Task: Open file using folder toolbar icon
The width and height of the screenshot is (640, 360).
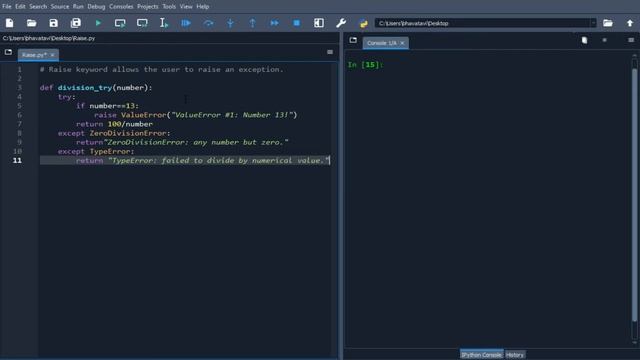Action: tap(31, 23)
